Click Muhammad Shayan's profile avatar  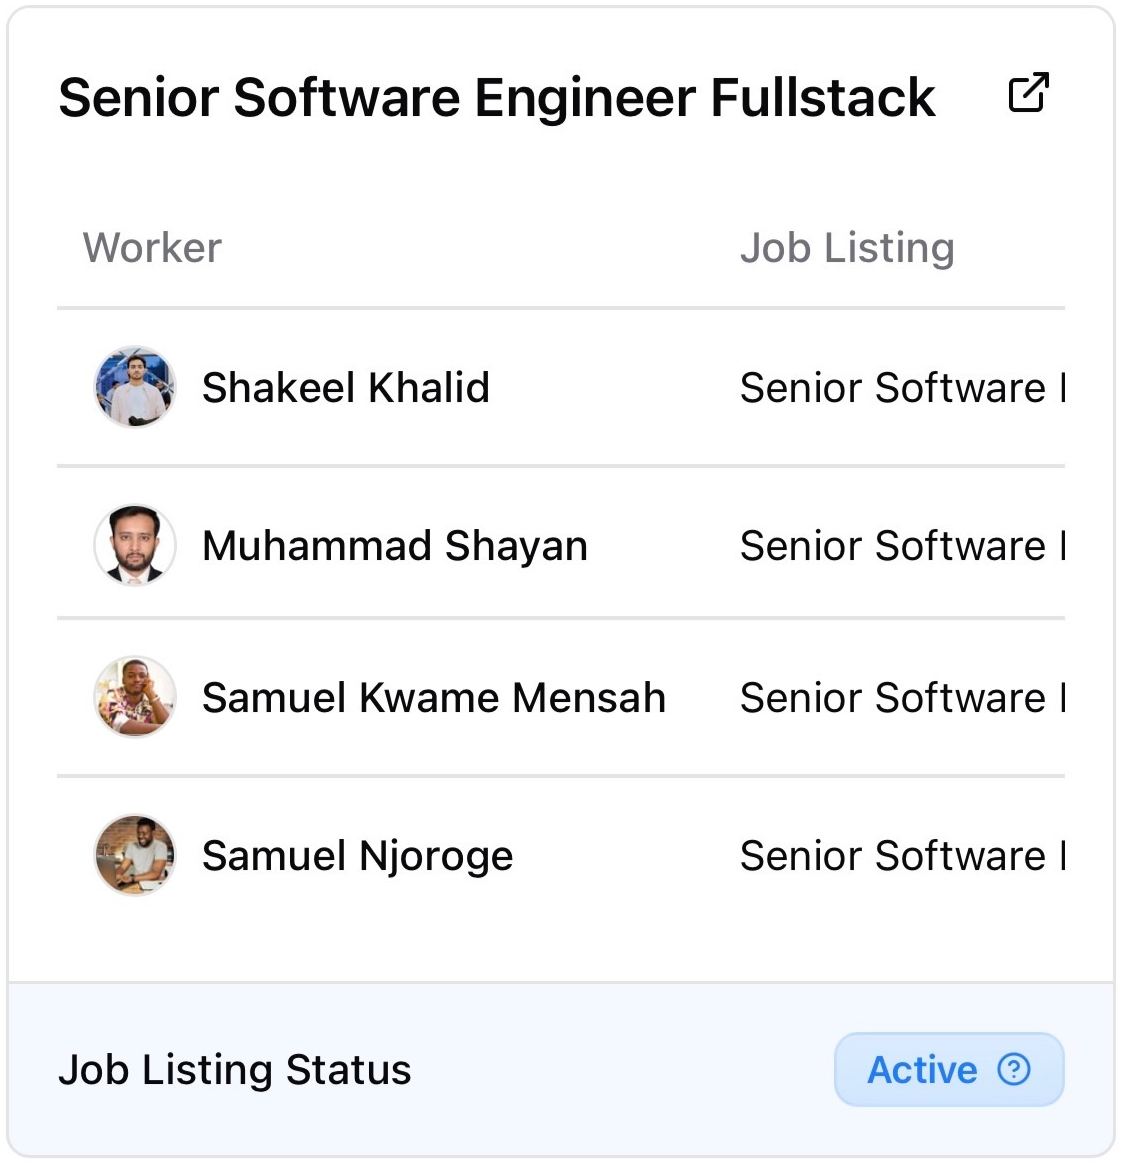click(x=135, y=545)
